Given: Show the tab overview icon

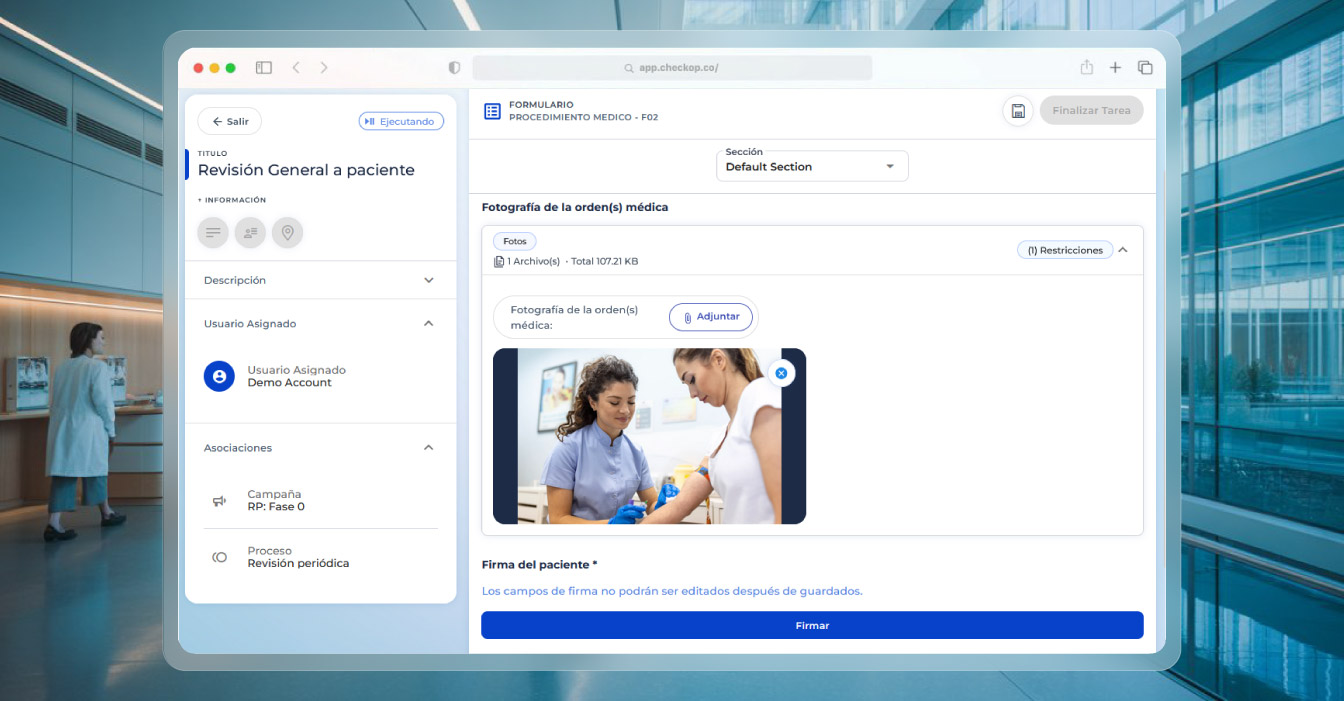Looking at the screenshot, I should [x=1145, y=68].
